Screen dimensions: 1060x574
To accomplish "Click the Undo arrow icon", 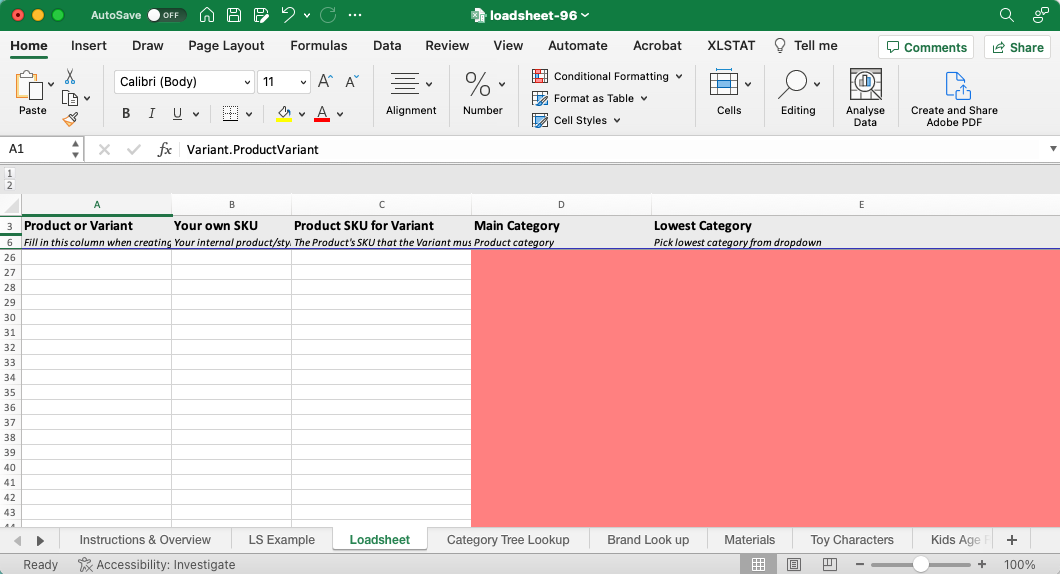I will [288, 15].
